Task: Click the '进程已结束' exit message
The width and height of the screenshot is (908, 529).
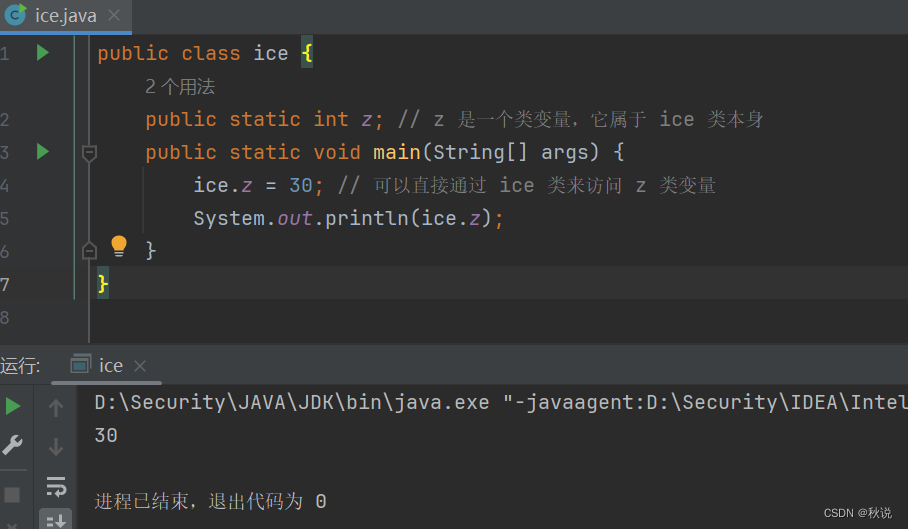Action: coord(210,501)
